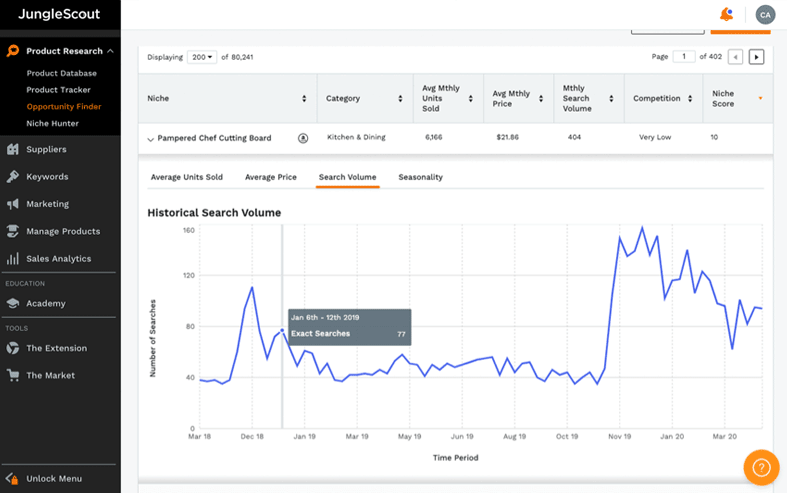Click the Marketing megaphone icon
The width and height of the screenshot is (787, 493).
click(13, 204)
